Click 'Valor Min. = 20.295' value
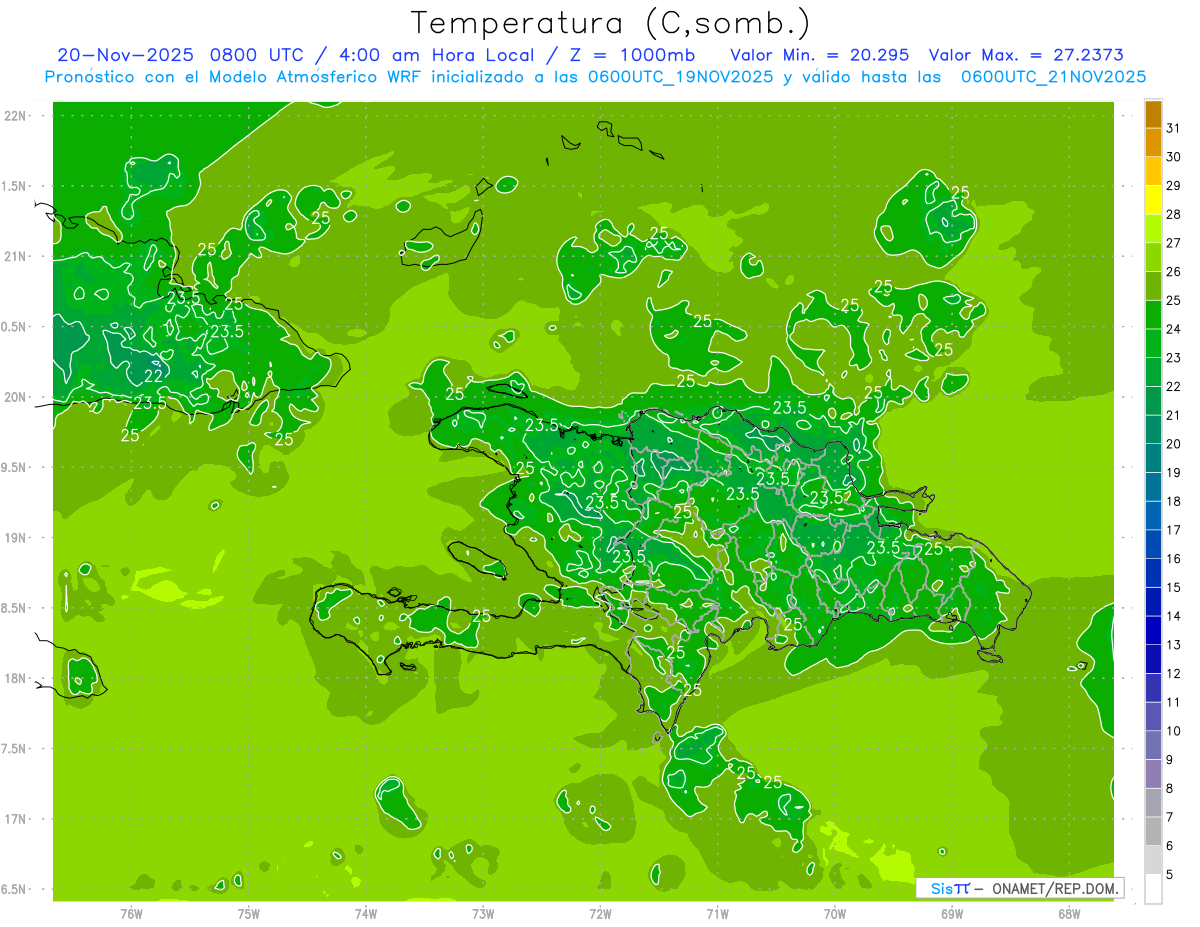 click(x=820, y=55)
